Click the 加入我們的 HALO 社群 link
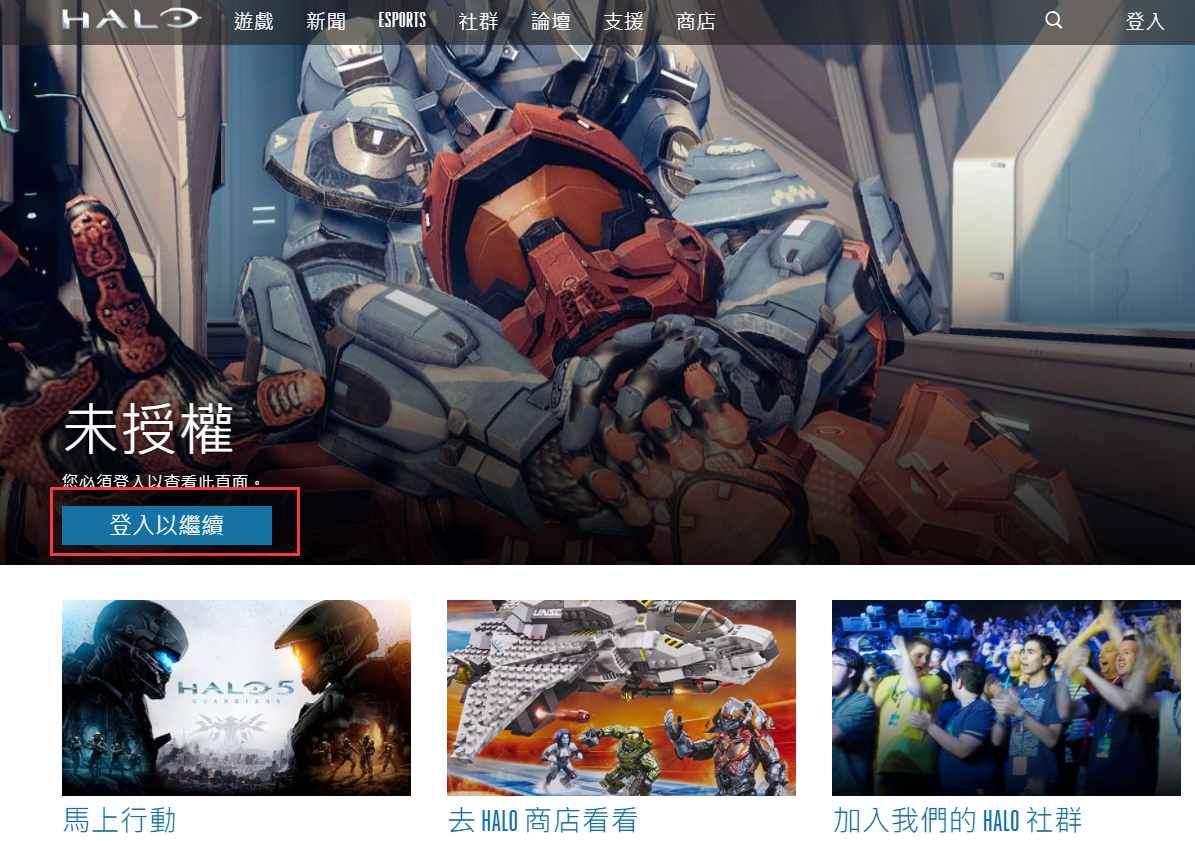 (x=957, y=821)
